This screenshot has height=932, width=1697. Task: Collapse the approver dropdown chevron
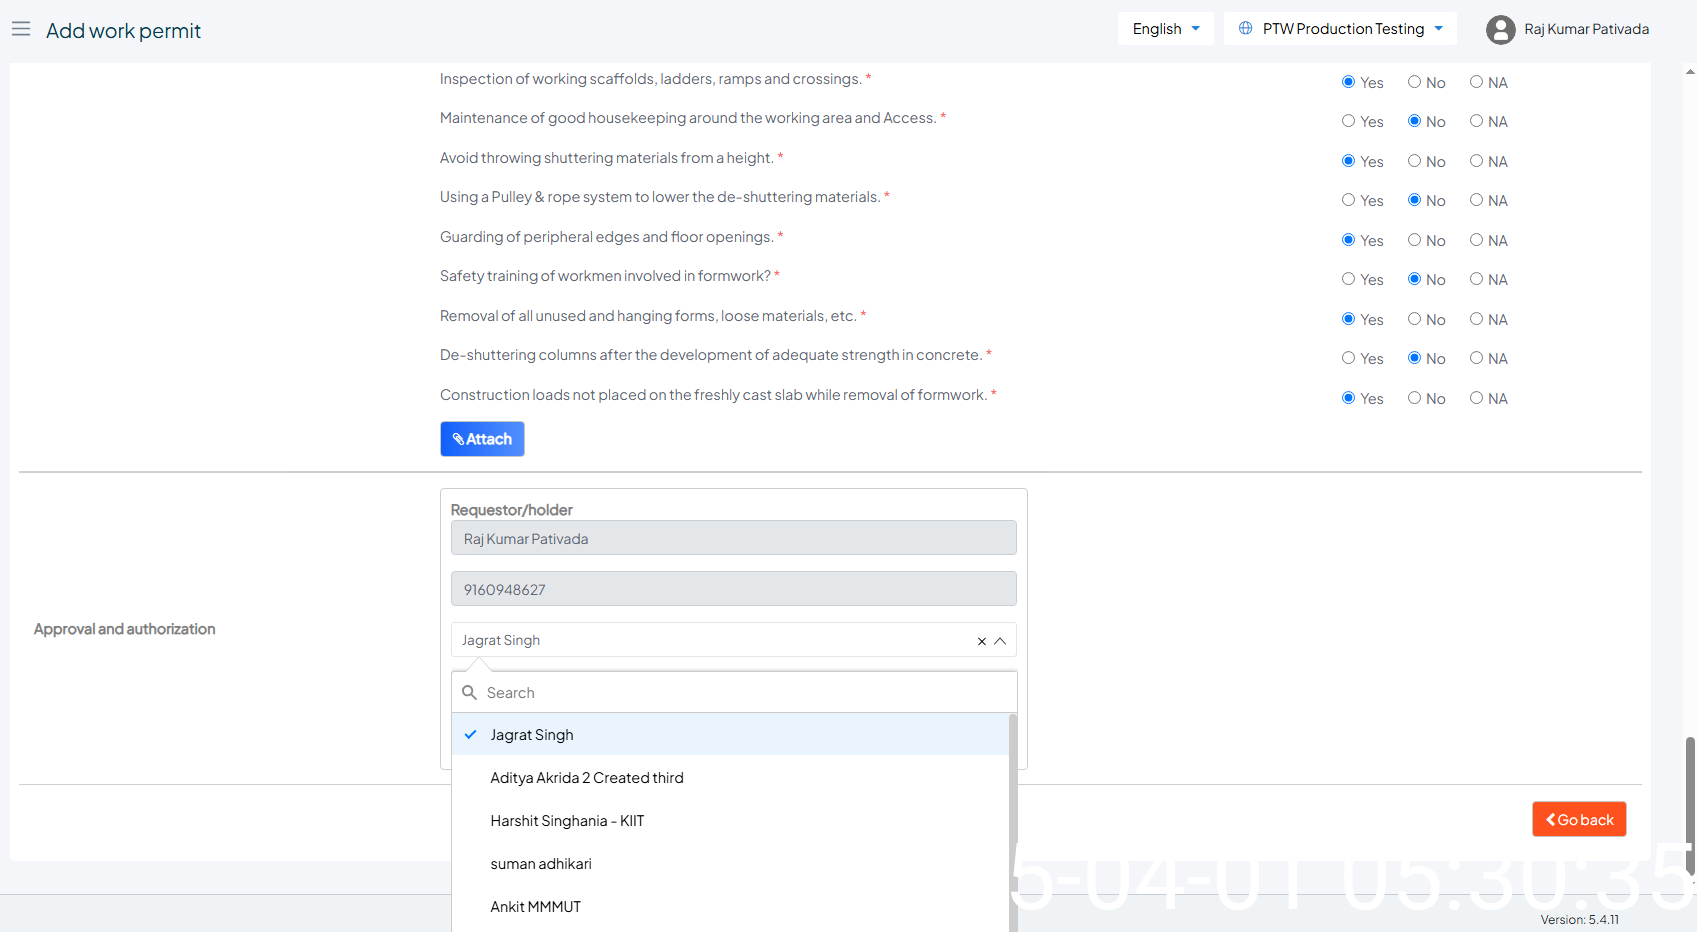click(x=1000, y=641)
